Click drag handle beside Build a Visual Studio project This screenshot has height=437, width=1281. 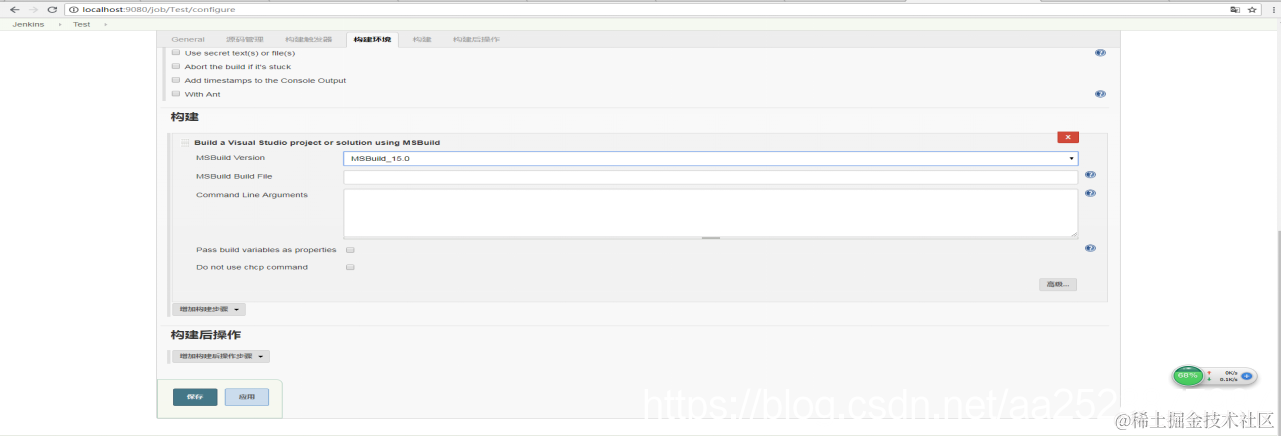(185, 142)
